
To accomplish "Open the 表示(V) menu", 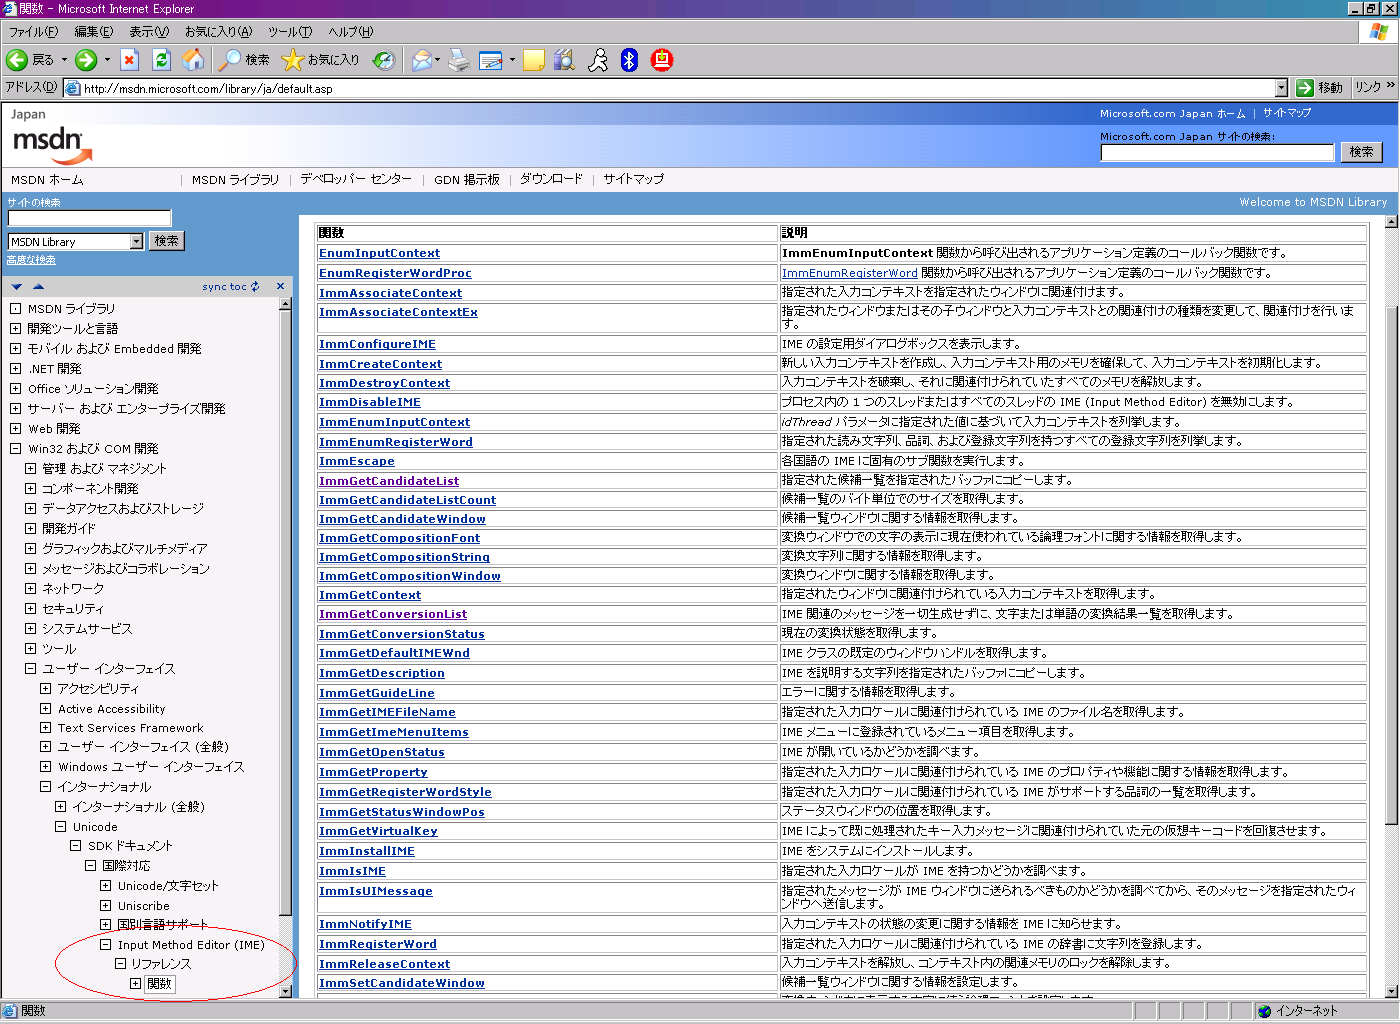I will [148, 32].
